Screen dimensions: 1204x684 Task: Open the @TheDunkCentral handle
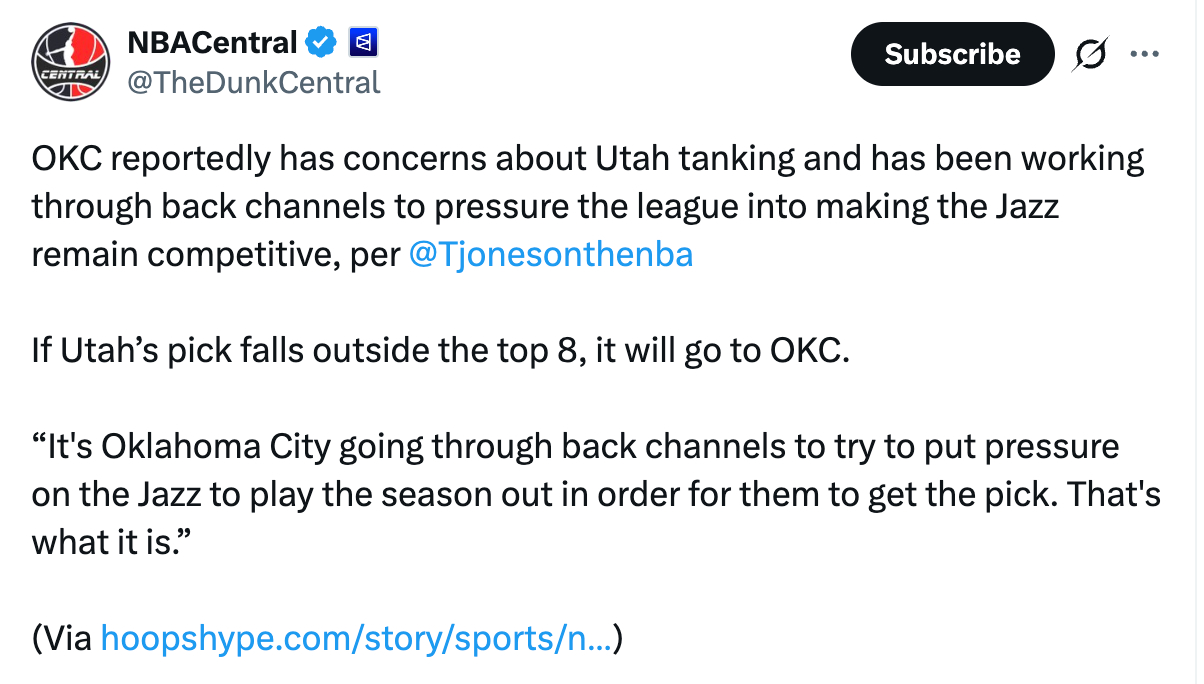click(254, 82)
